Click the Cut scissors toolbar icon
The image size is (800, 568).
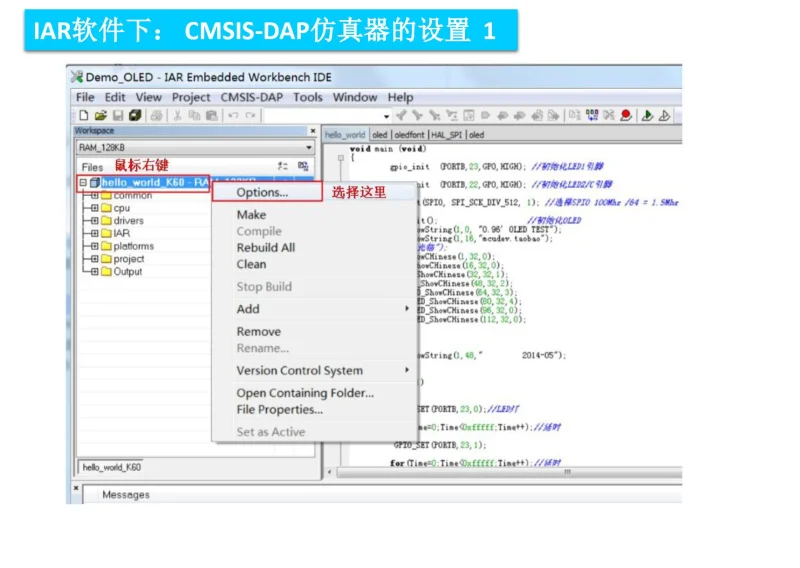(x=177, y=115)
